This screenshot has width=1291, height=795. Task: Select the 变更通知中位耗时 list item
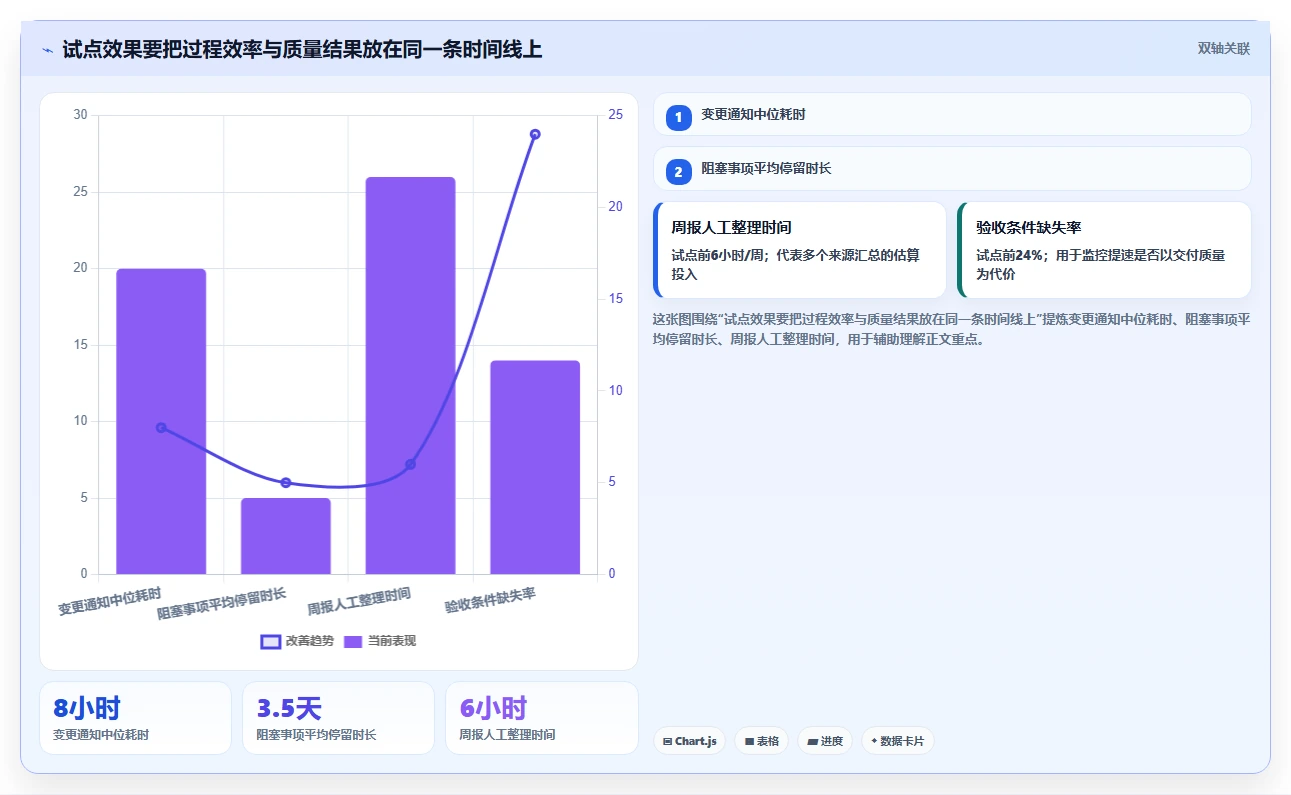coord(952,114)
